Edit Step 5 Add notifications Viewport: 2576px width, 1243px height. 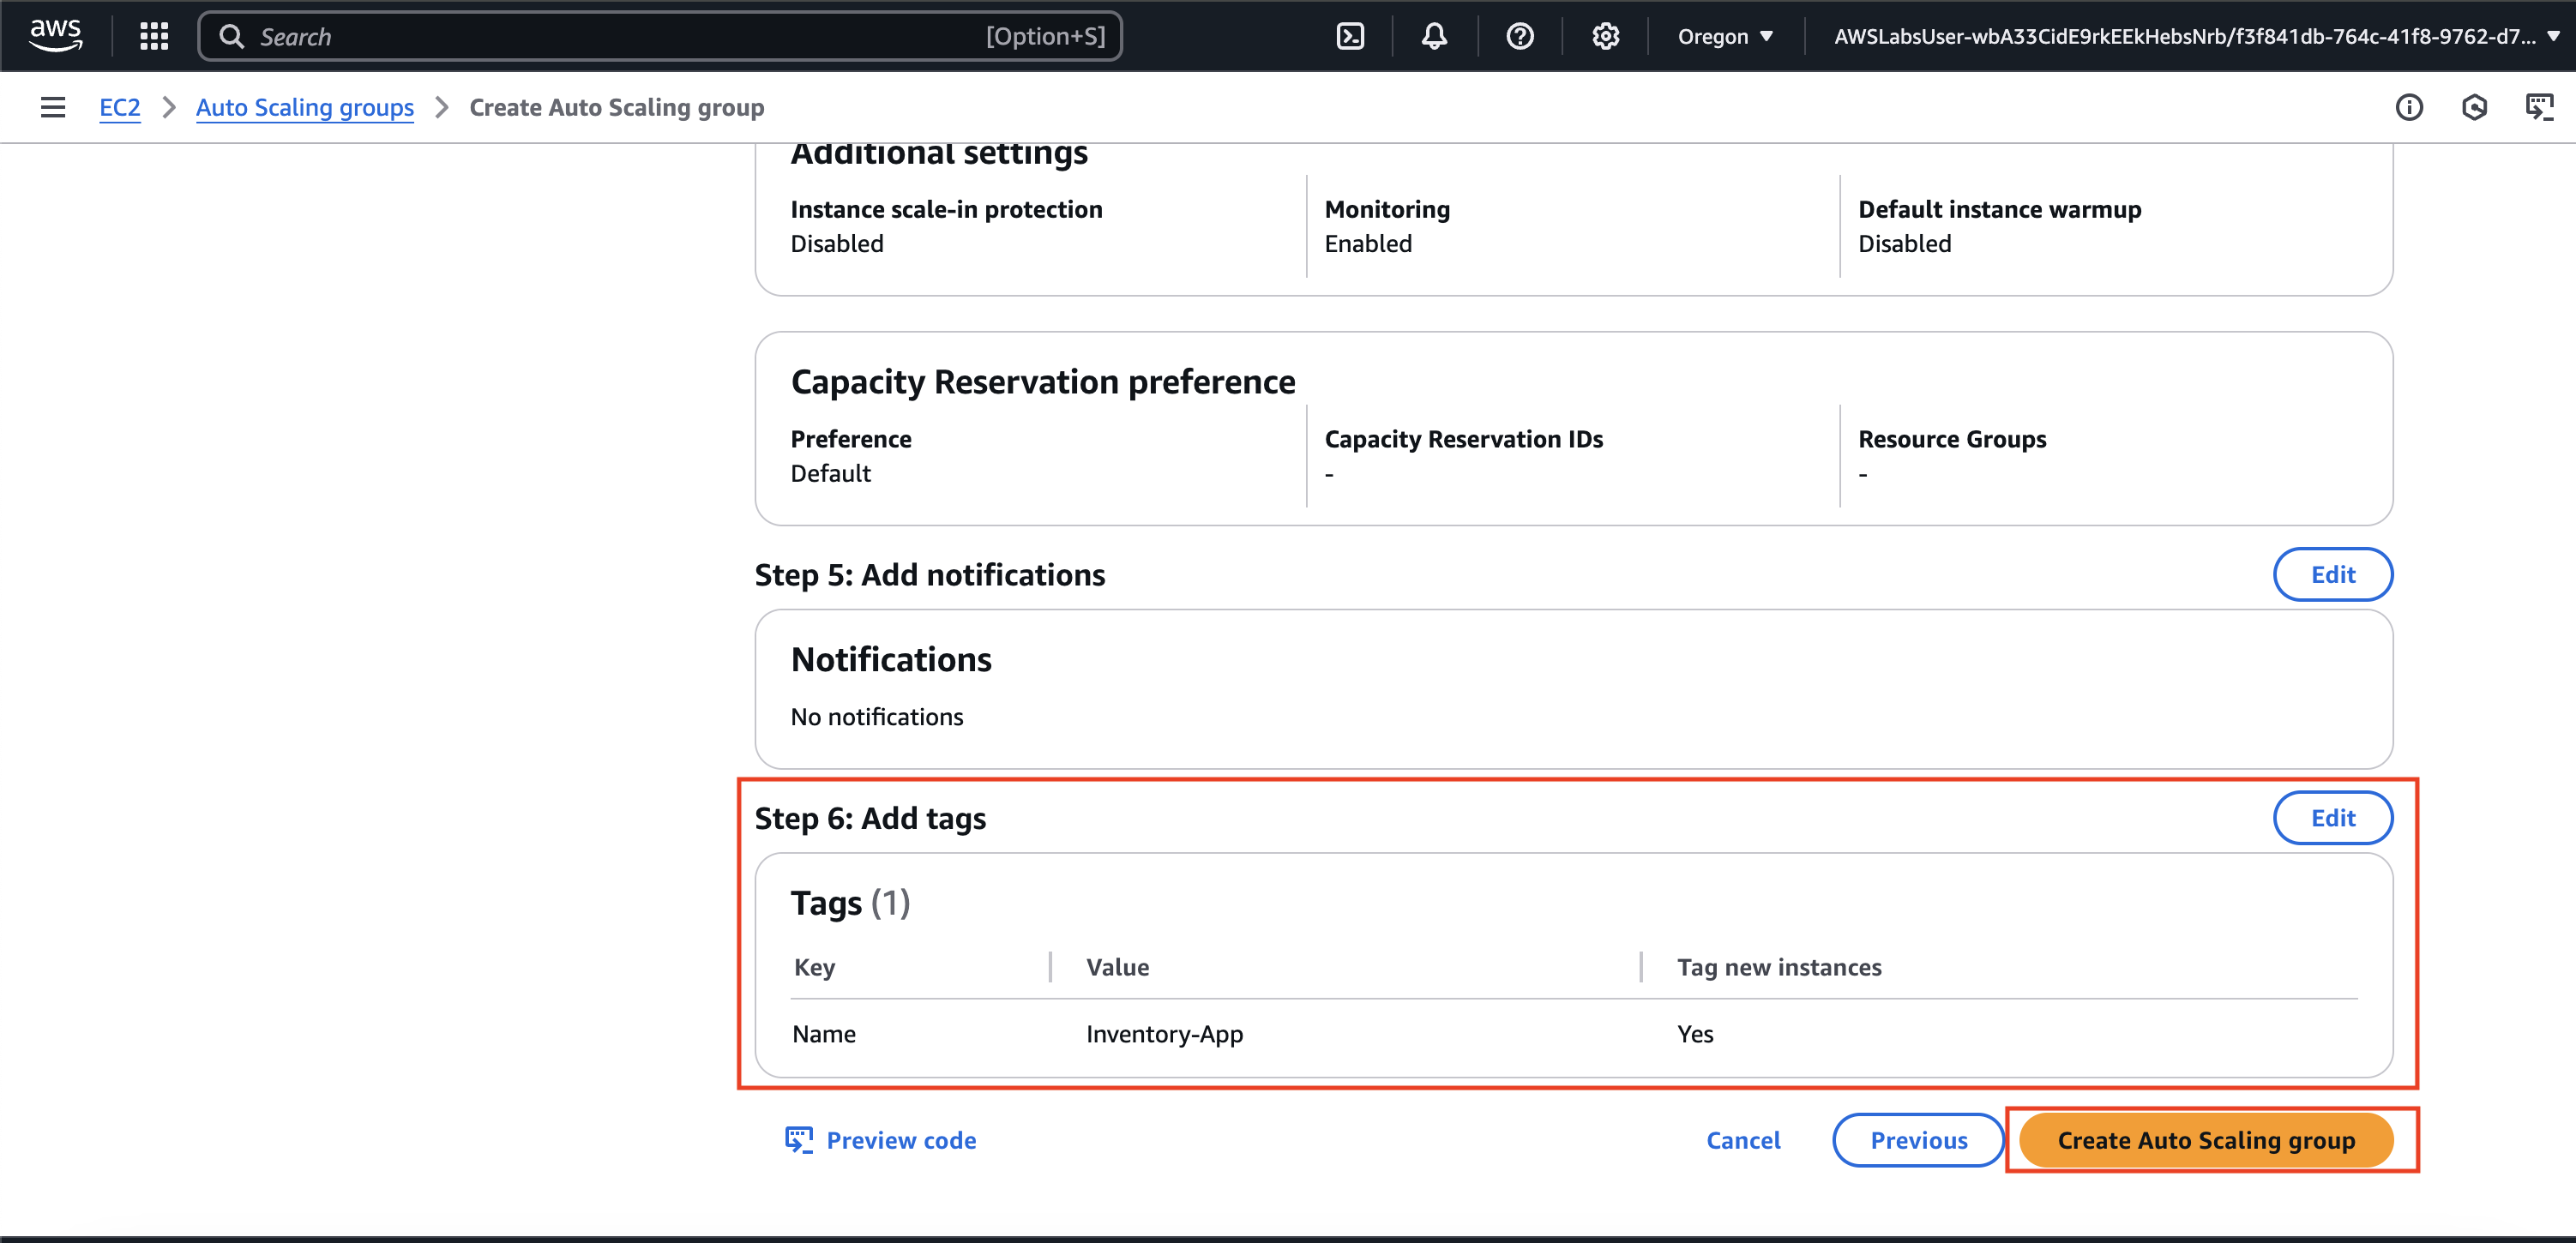point(2332,574)
